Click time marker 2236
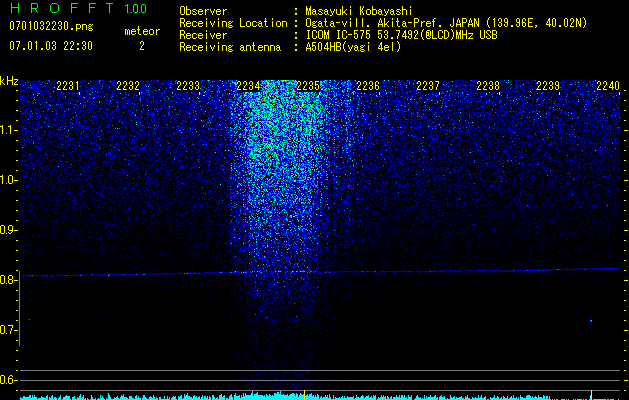The width and height of the screenshot is (629, 400). click(368, 86)
